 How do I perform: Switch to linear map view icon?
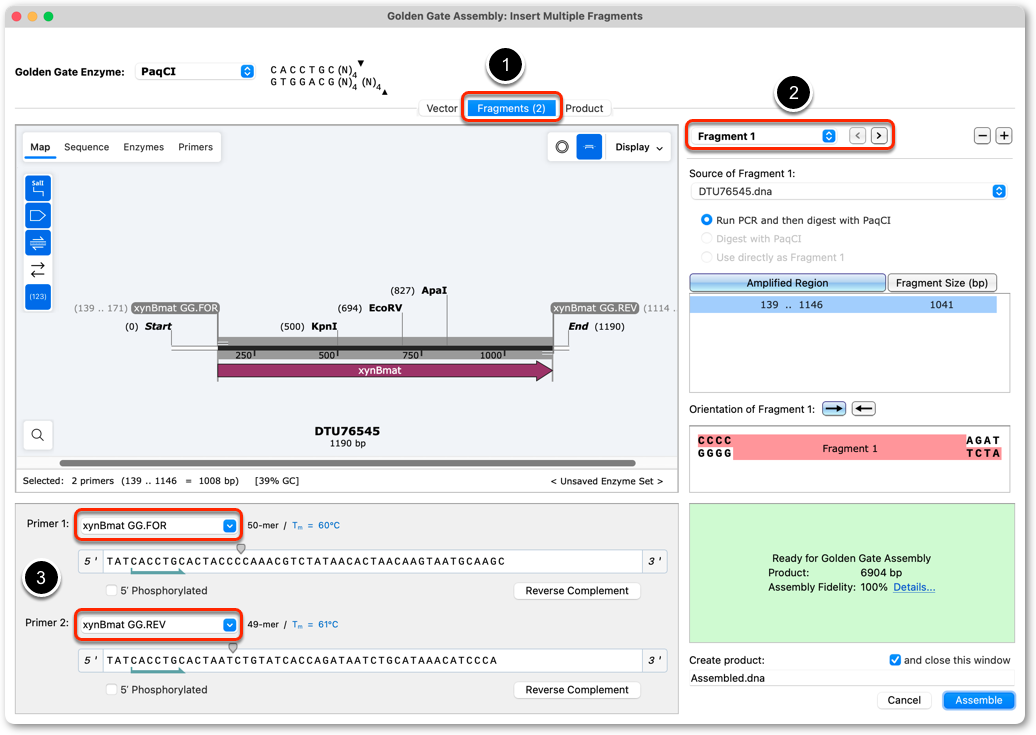coord(589,147)
